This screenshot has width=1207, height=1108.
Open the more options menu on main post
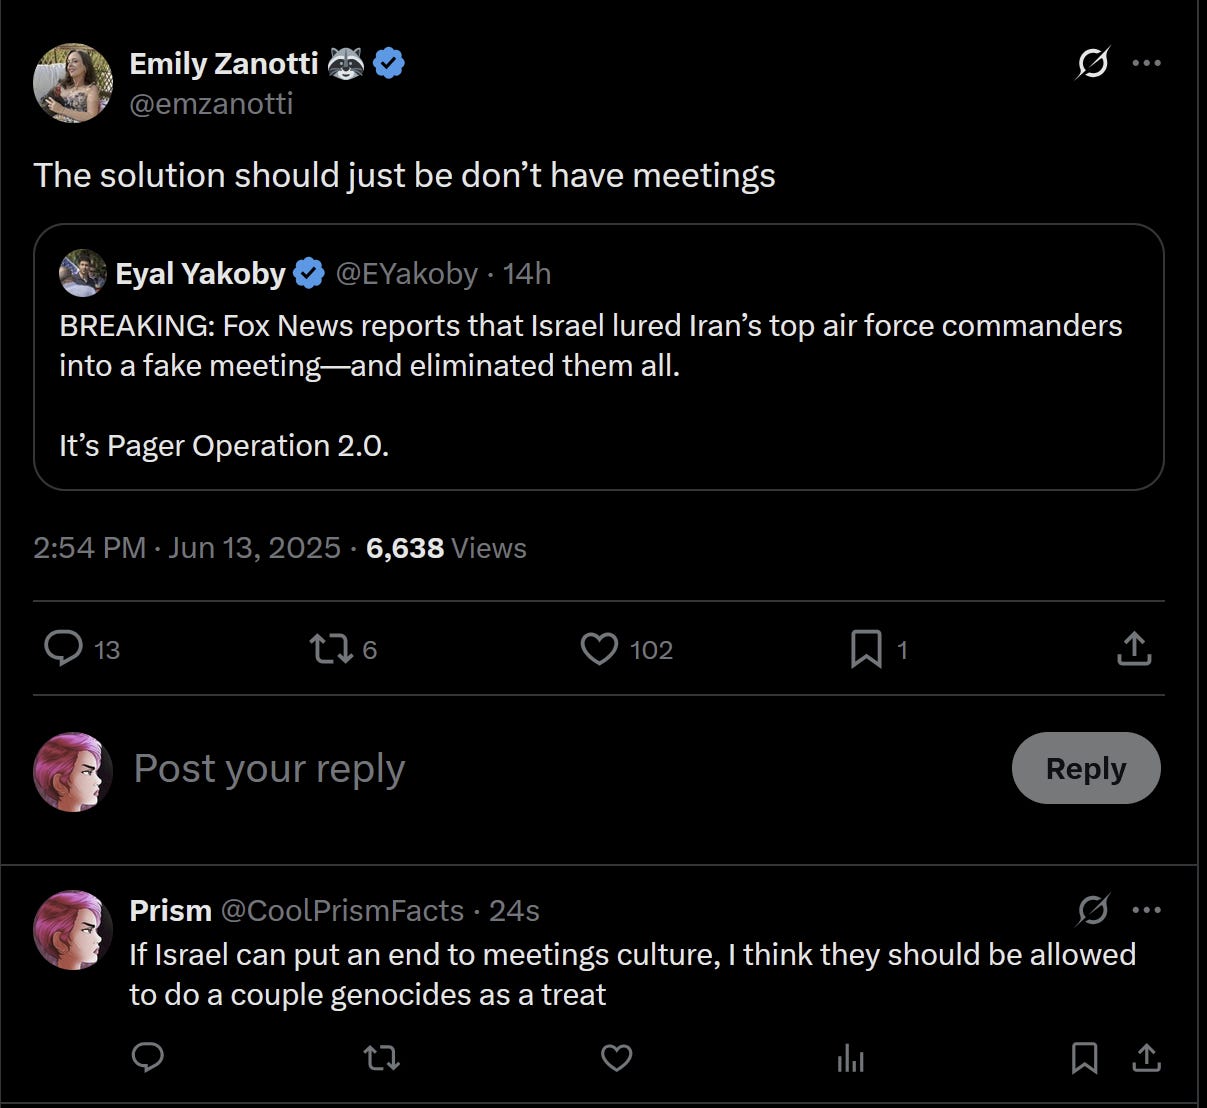pos(1146,63)
